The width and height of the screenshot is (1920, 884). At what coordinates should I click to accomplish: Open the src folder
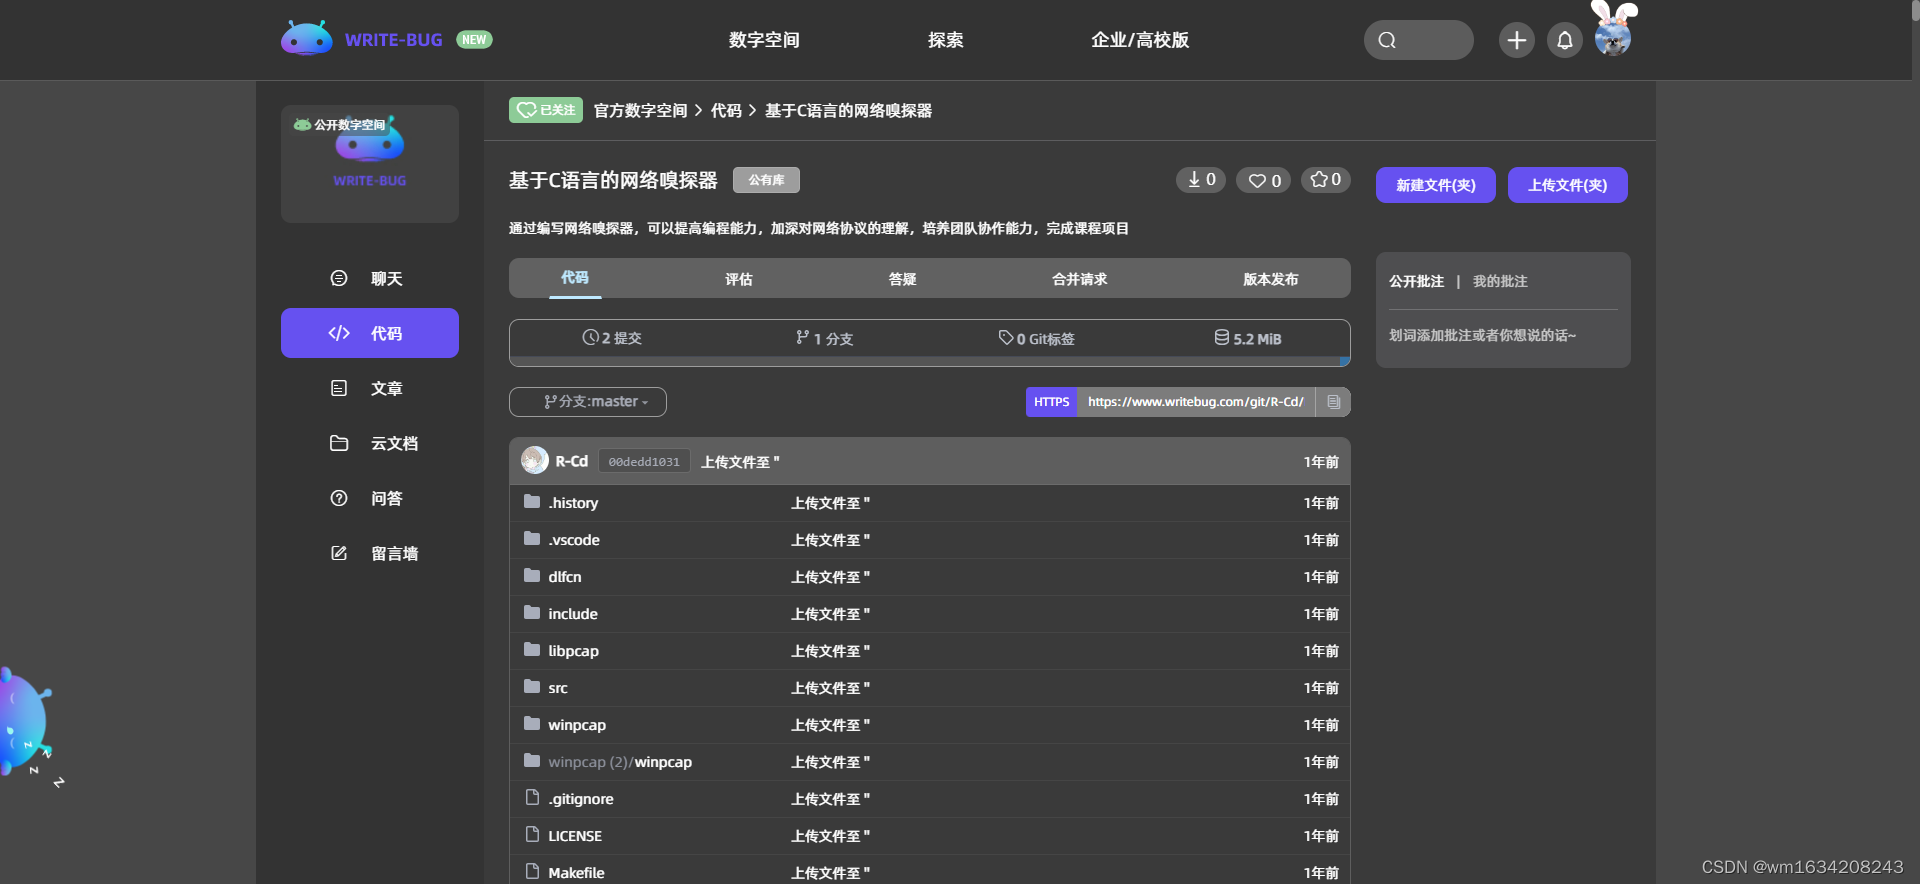pos(558,688)
